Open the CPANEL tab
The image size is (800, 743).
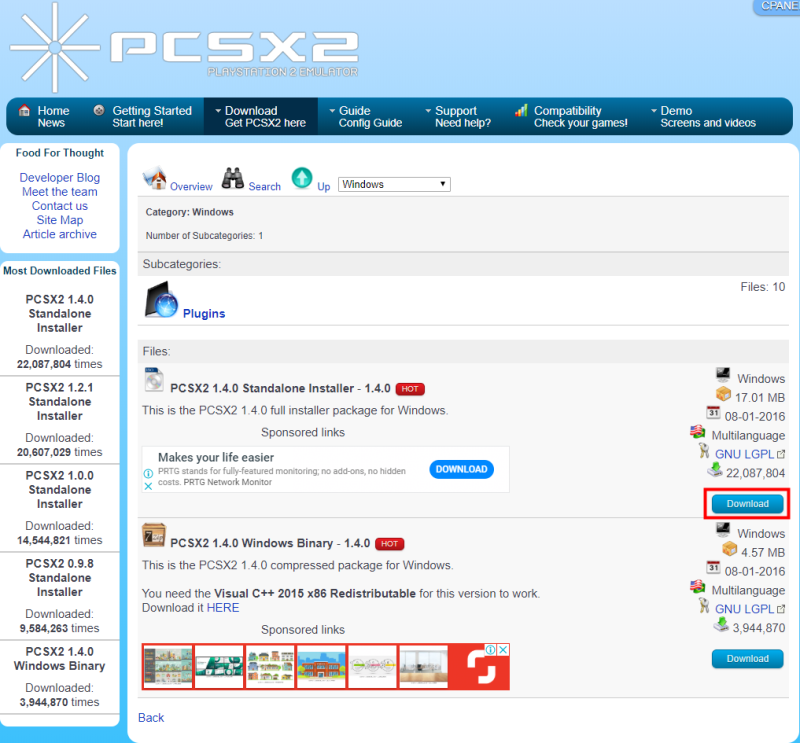point(777,6)
